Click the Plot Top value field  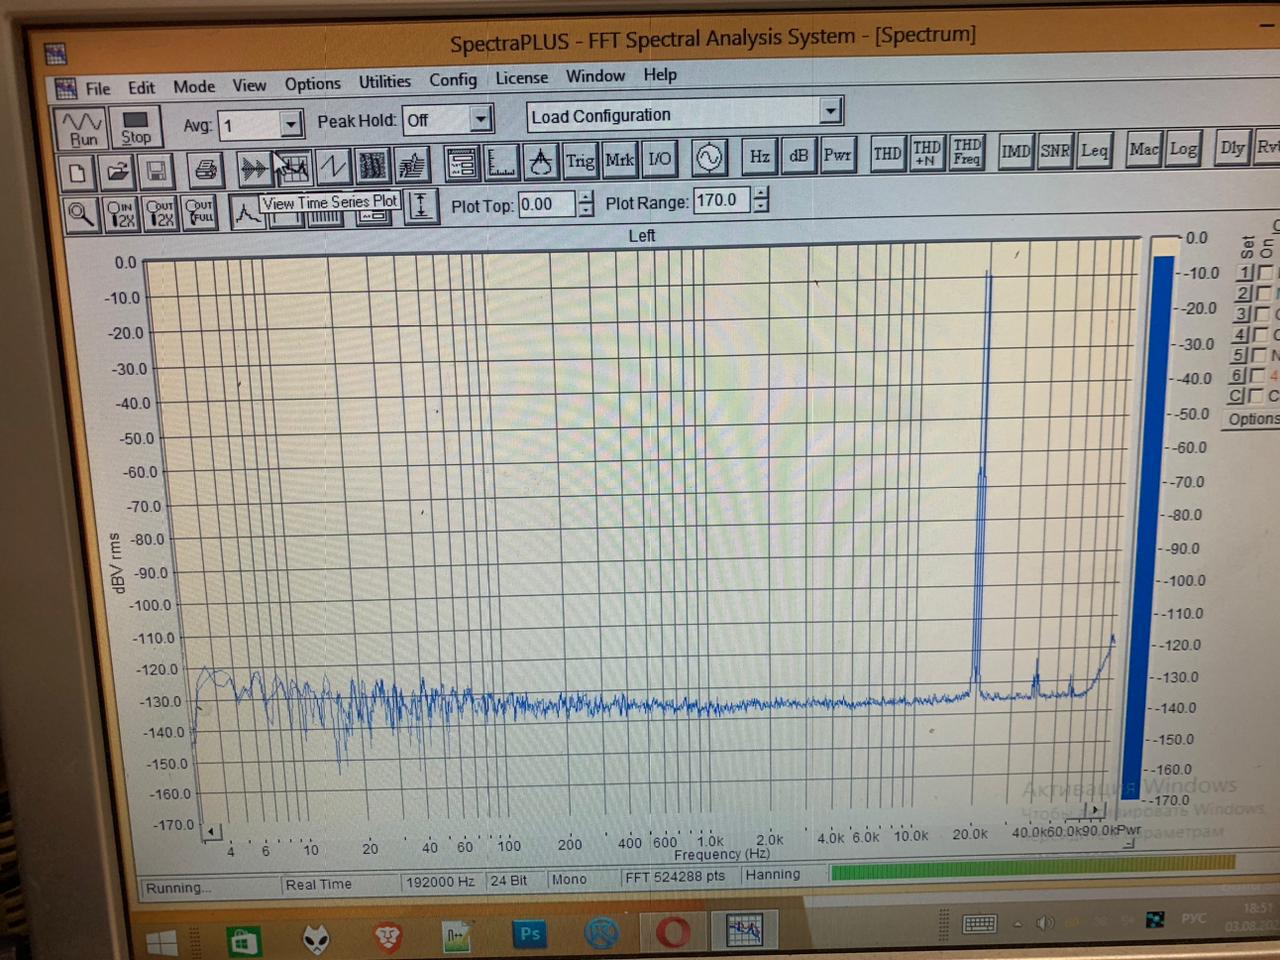click(x=546, y=204)
